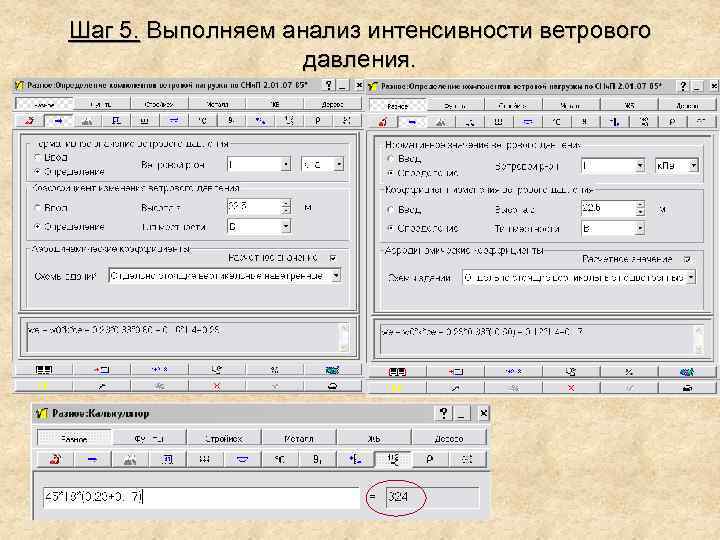This screenshot has height=540, width=720.
Task: Select the pressure Определение radio in right window
Action: pyautogui.click(x=391, y=173)
